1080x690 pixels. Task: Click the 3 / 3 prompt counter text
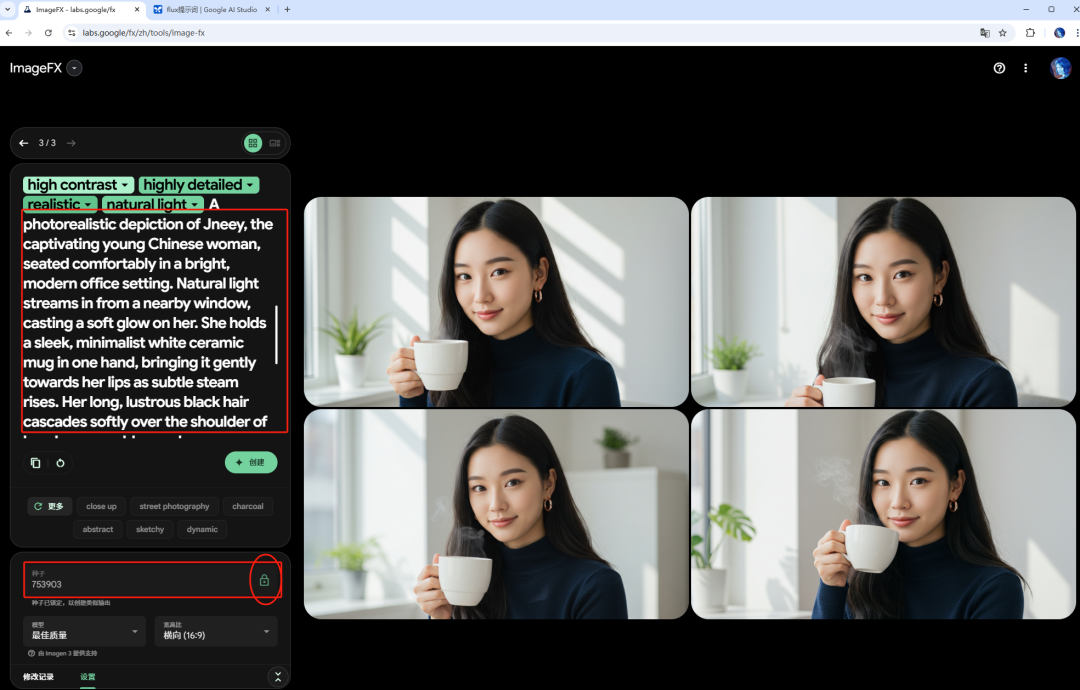click(47, 143)
